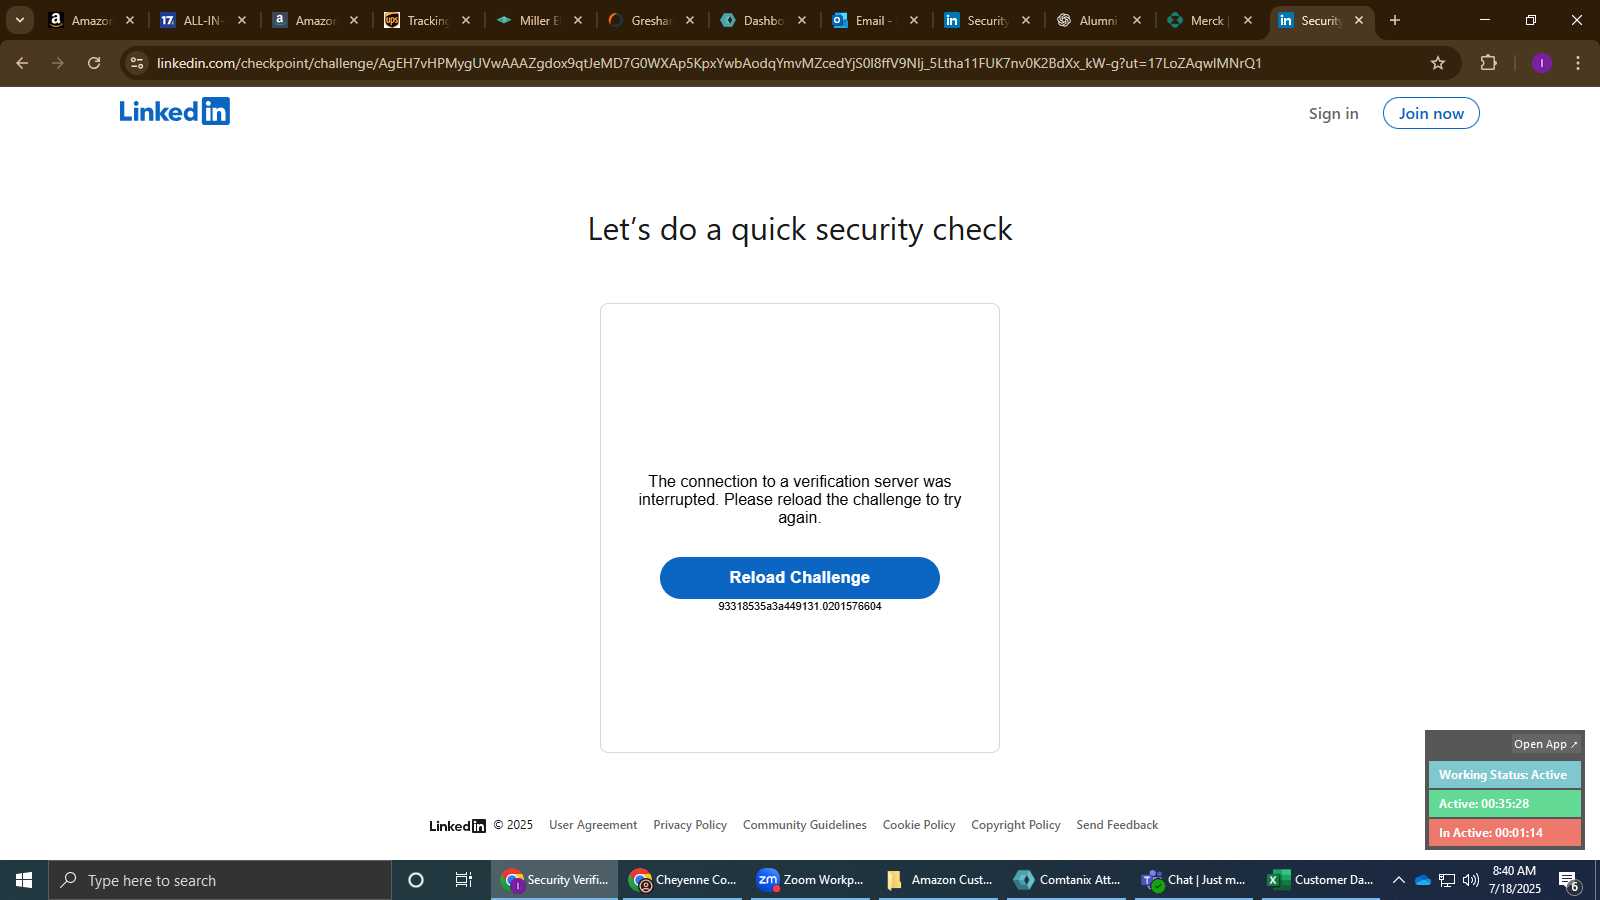Reload the page with browser refresh icon
Viewport: 1600px width, 900px height.
coord(94,63)
